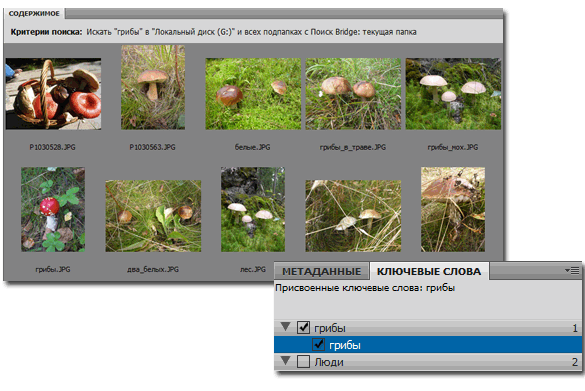The width and height of the screenshot is (585, 391).
Task: Click the Критерии поиска label
Action: tap(46, 32)
